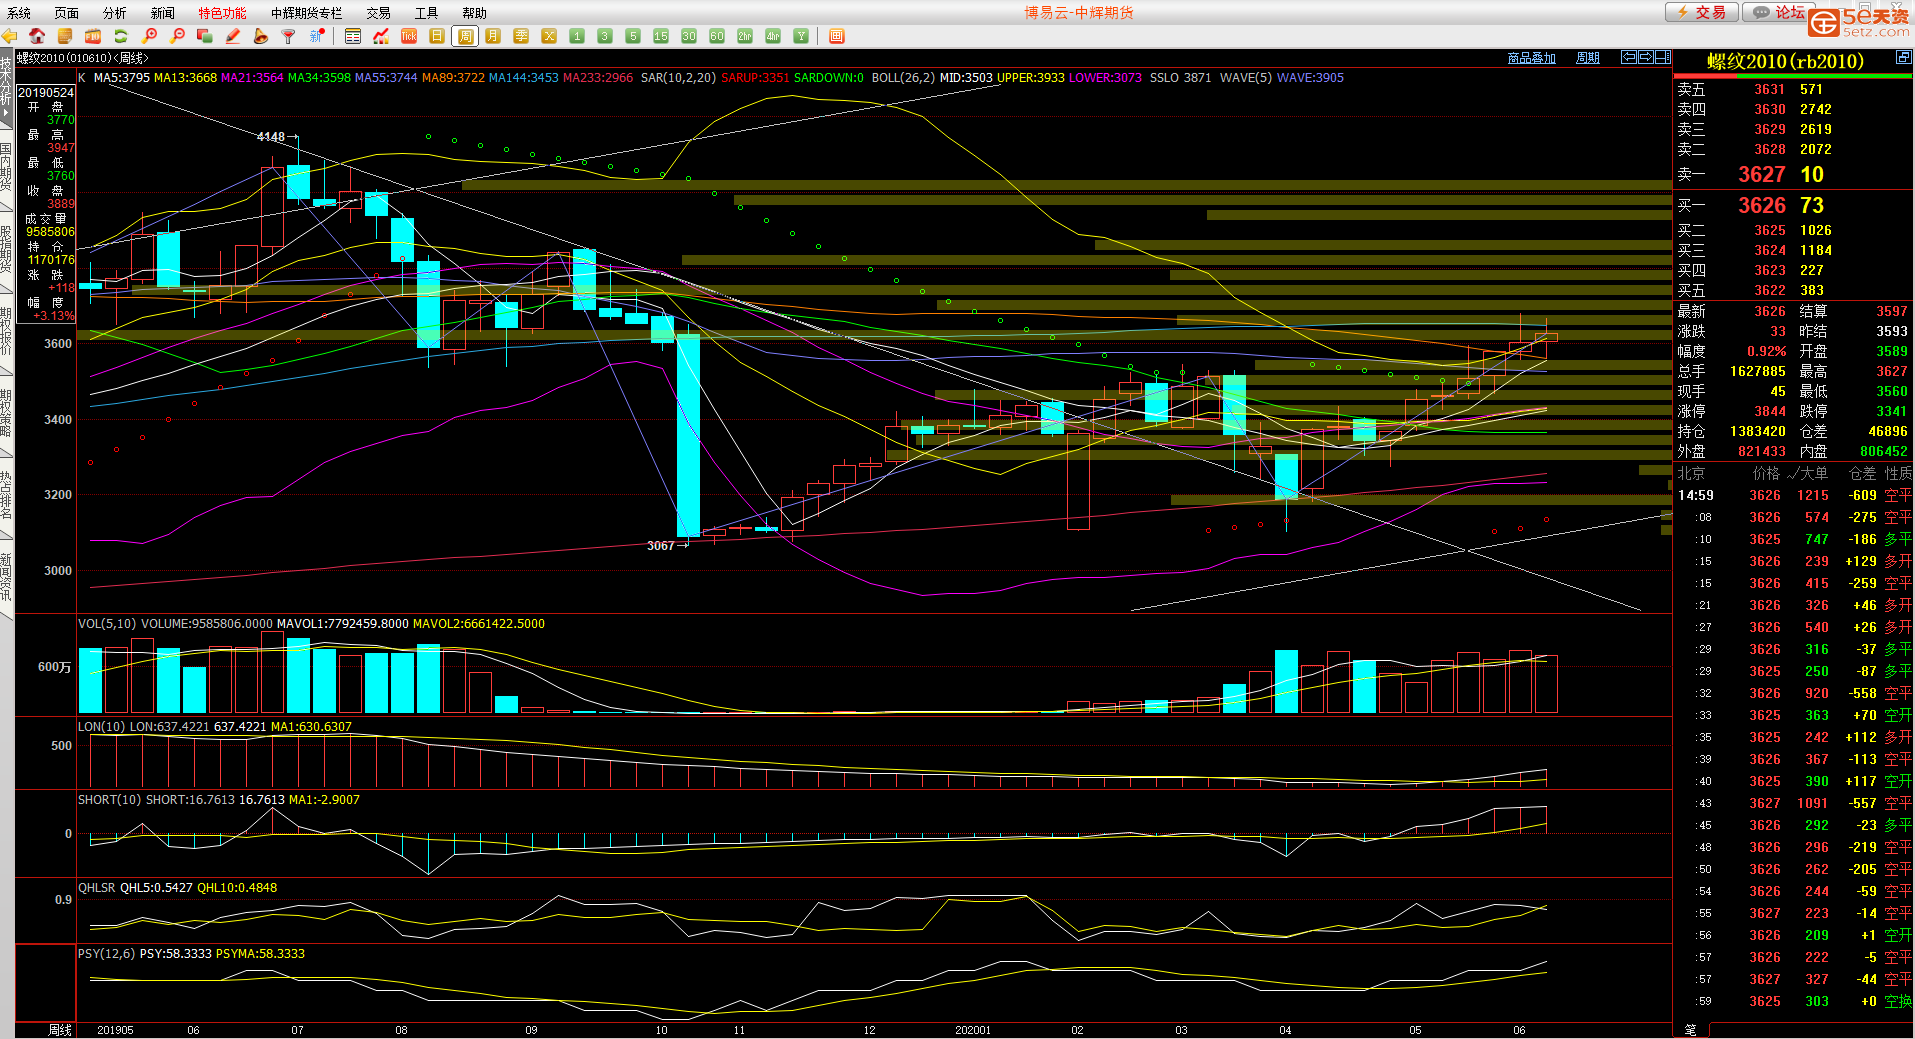The height and width of the screenshot is (1039, 1915).
Task: Click the chart analysis icon
Action: pos(381,36)
